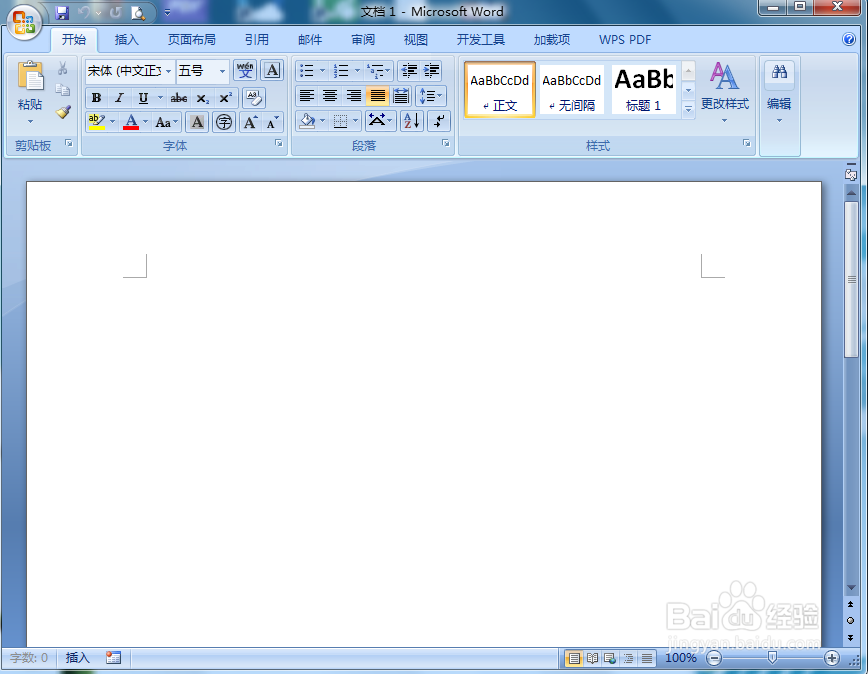Click the Clear Formatting eraser icon
The image size is (868, 674).
[254, 98]
